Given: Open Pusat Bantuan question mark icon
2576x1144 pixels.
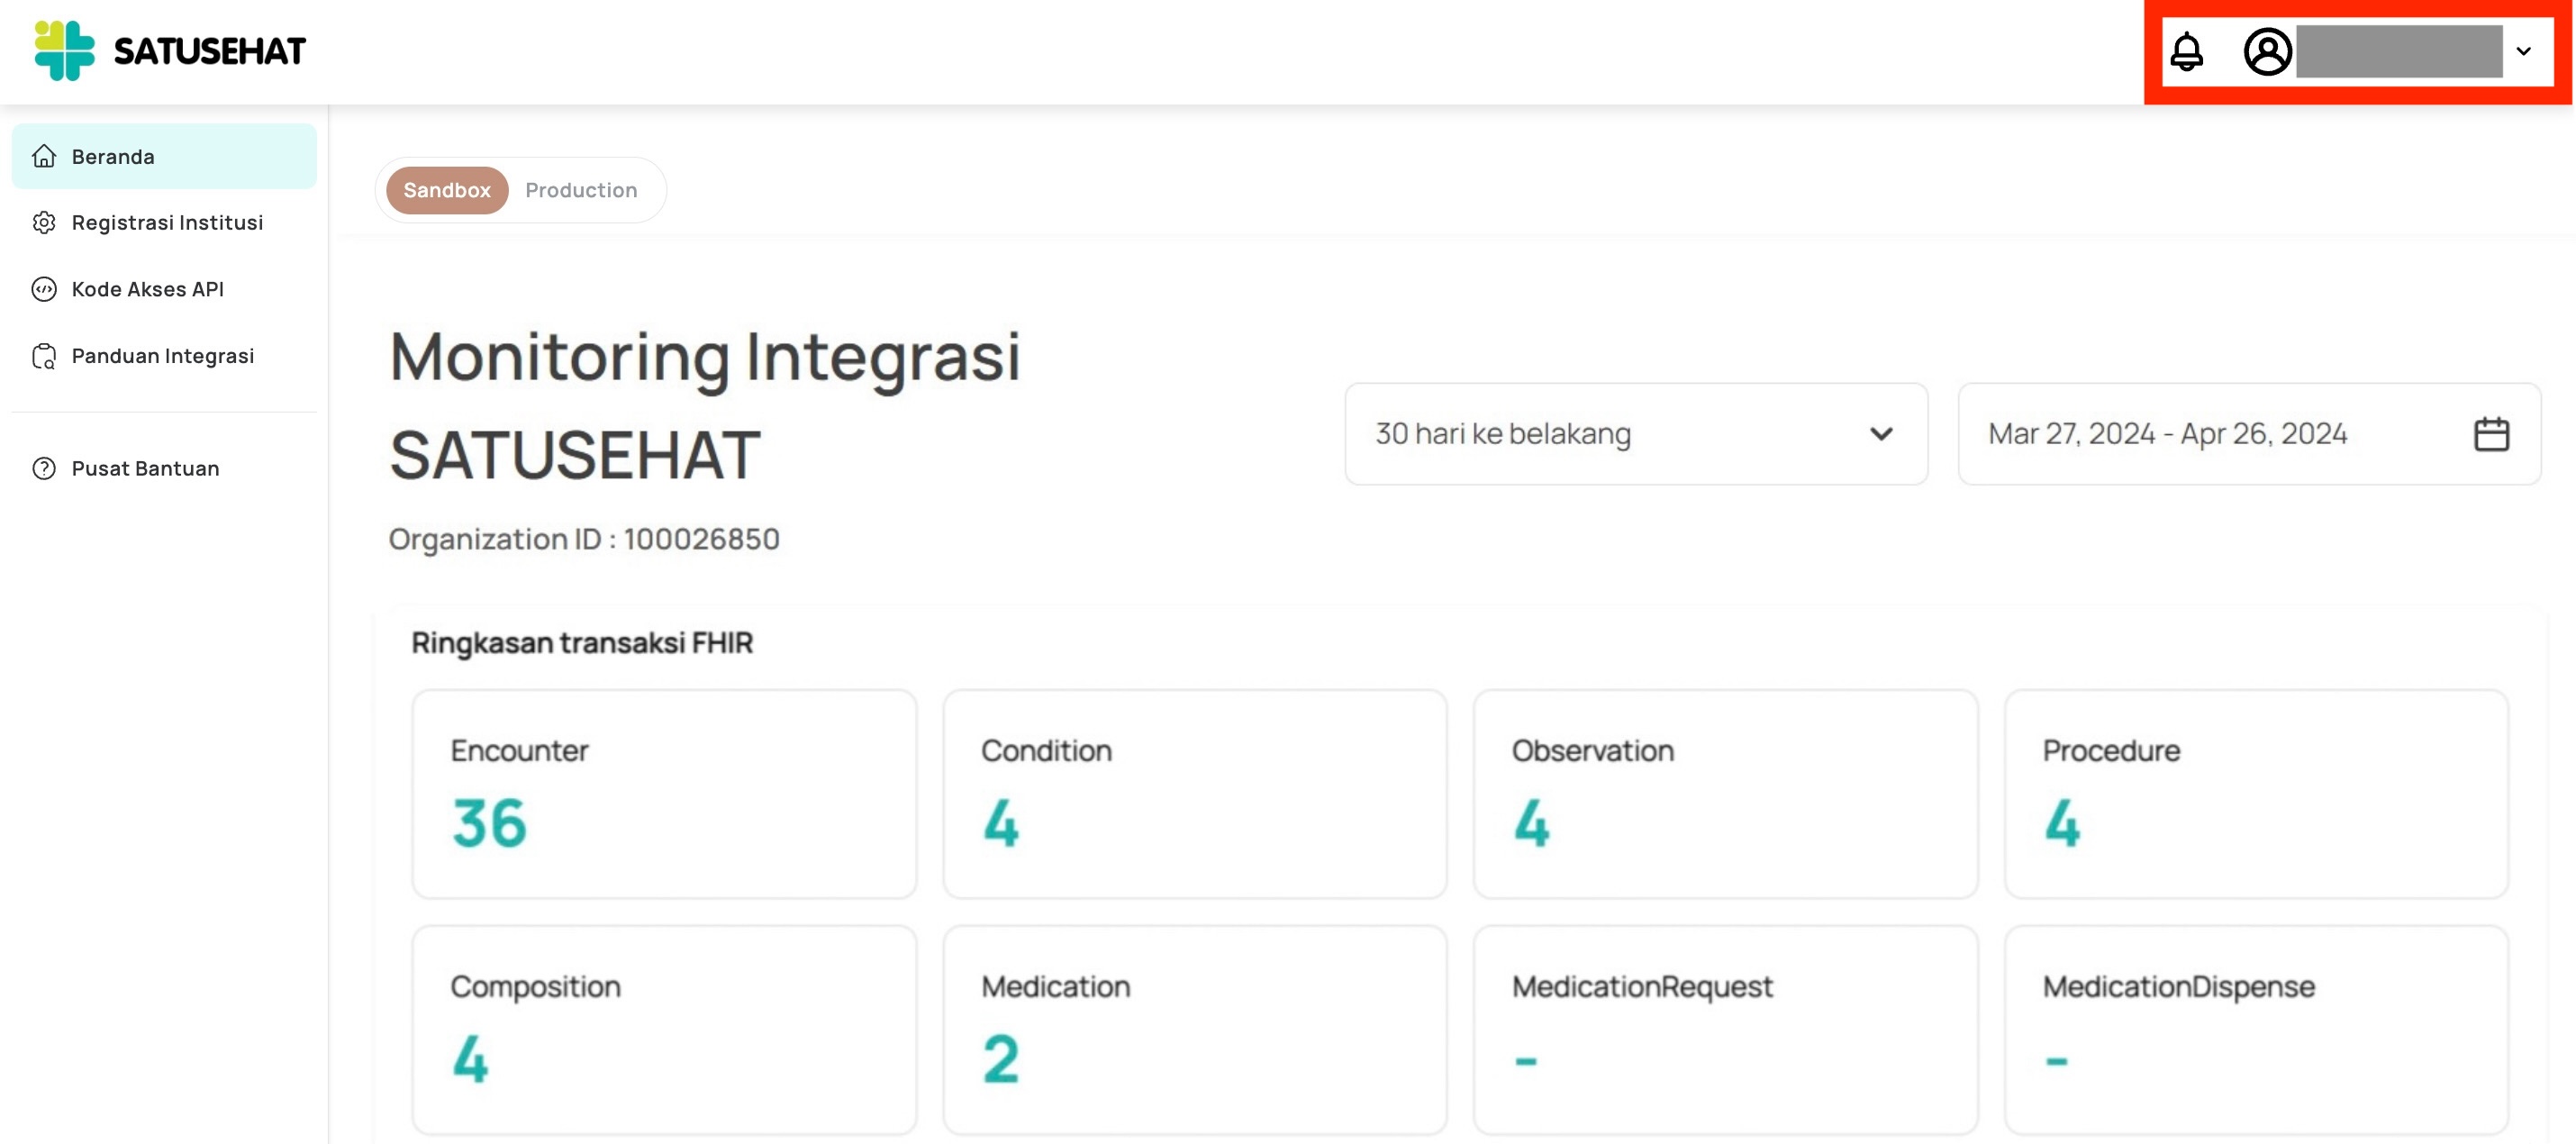Looking at the screenshot, I should point(44,468).
